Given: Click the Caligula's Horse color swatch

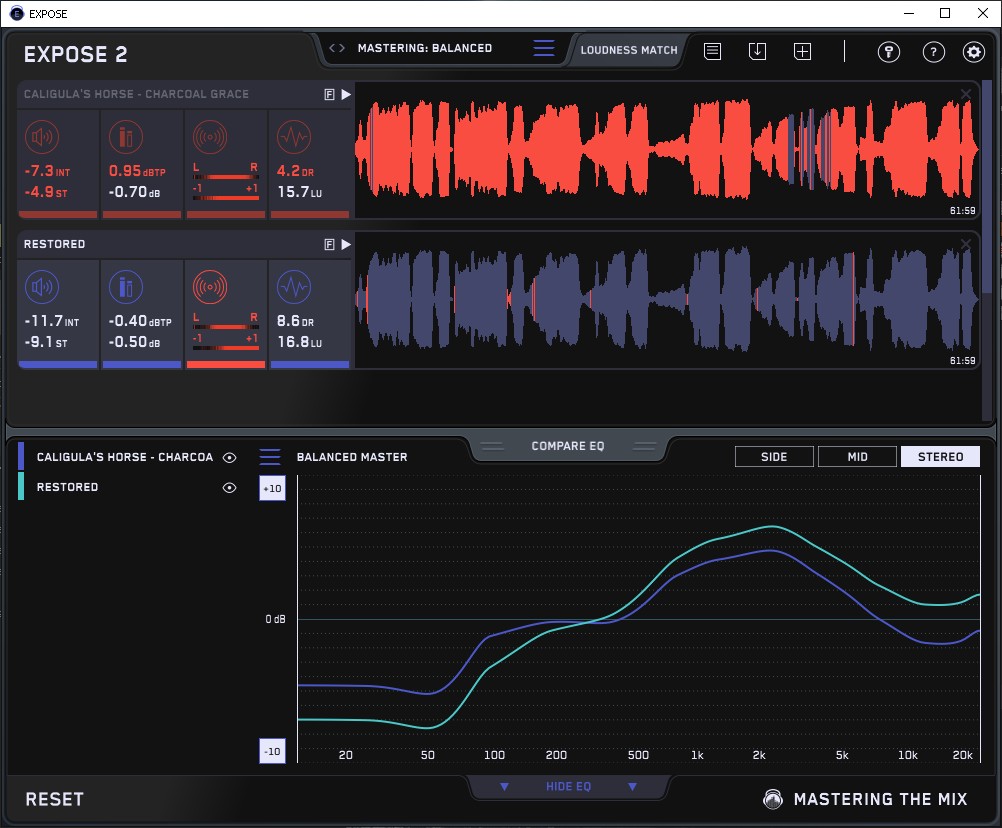Looking at the screenshot, I should (x=21, y=457).
